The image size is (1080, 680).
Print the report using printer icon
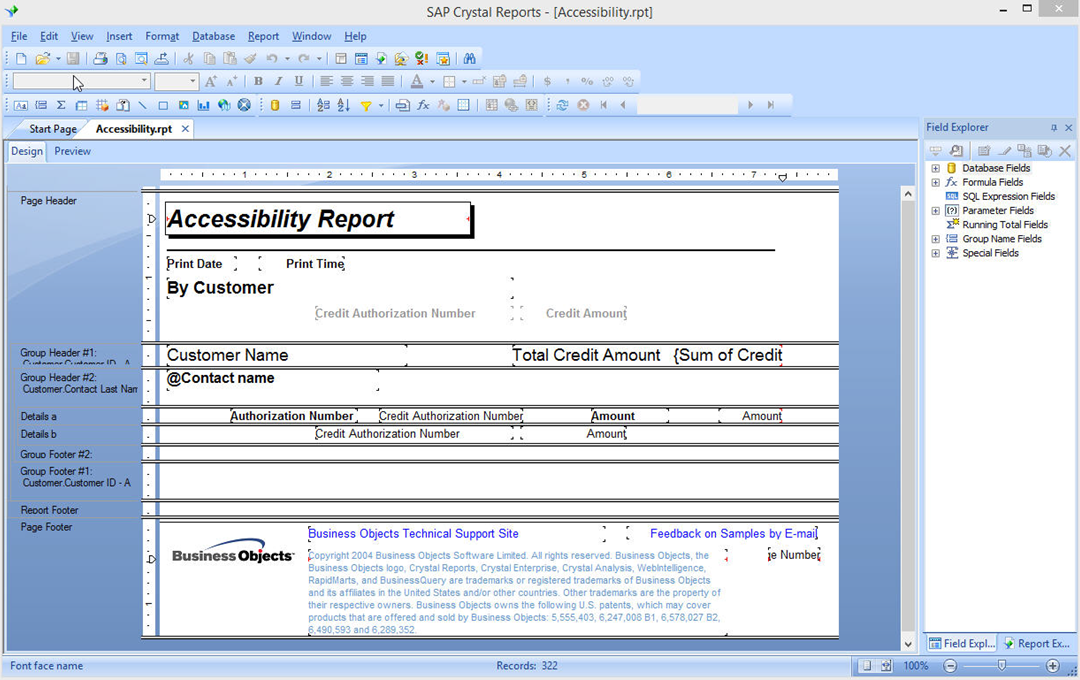(101, 59)
